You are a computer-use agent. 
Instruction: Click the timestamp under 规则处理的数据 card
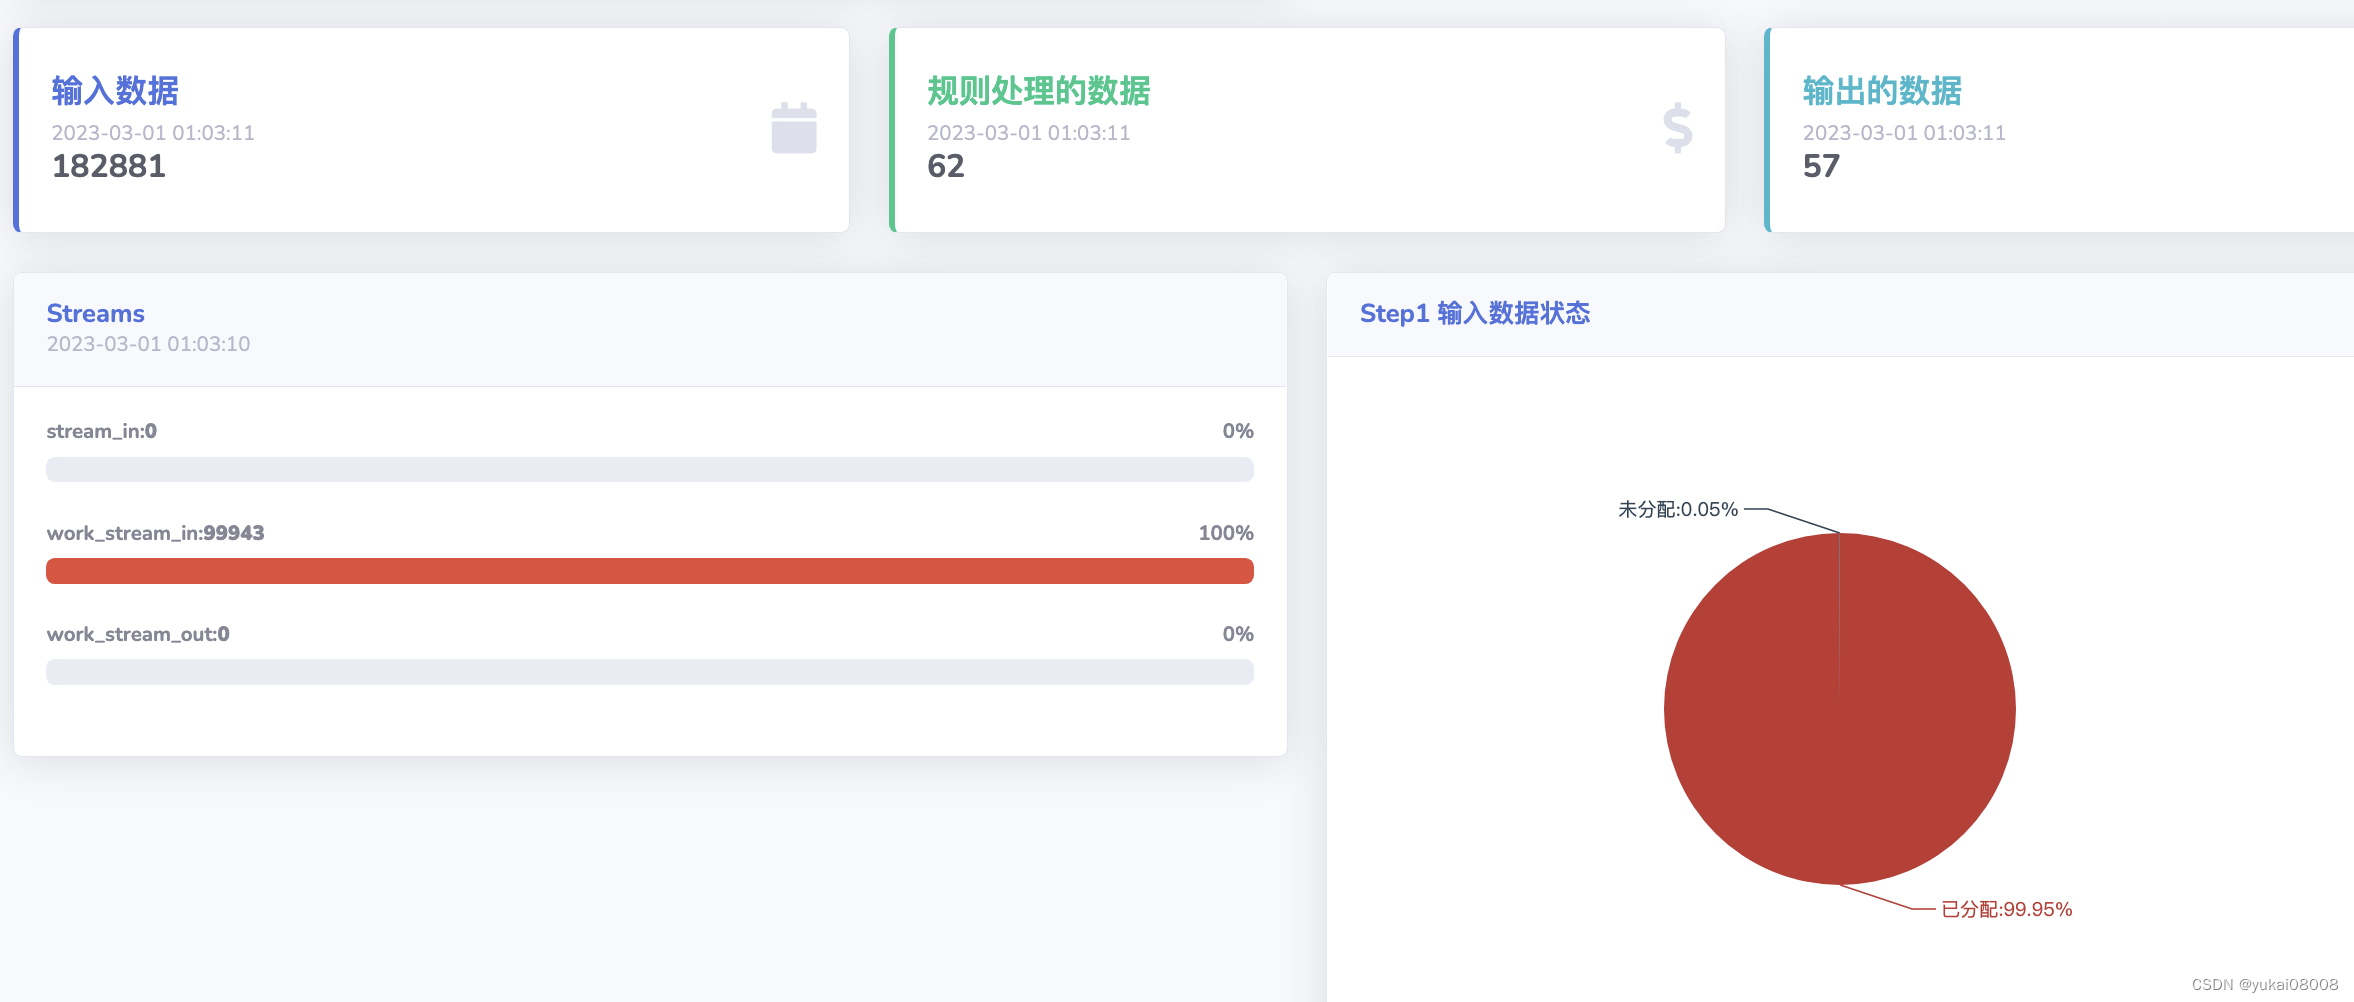[1029, 133]
